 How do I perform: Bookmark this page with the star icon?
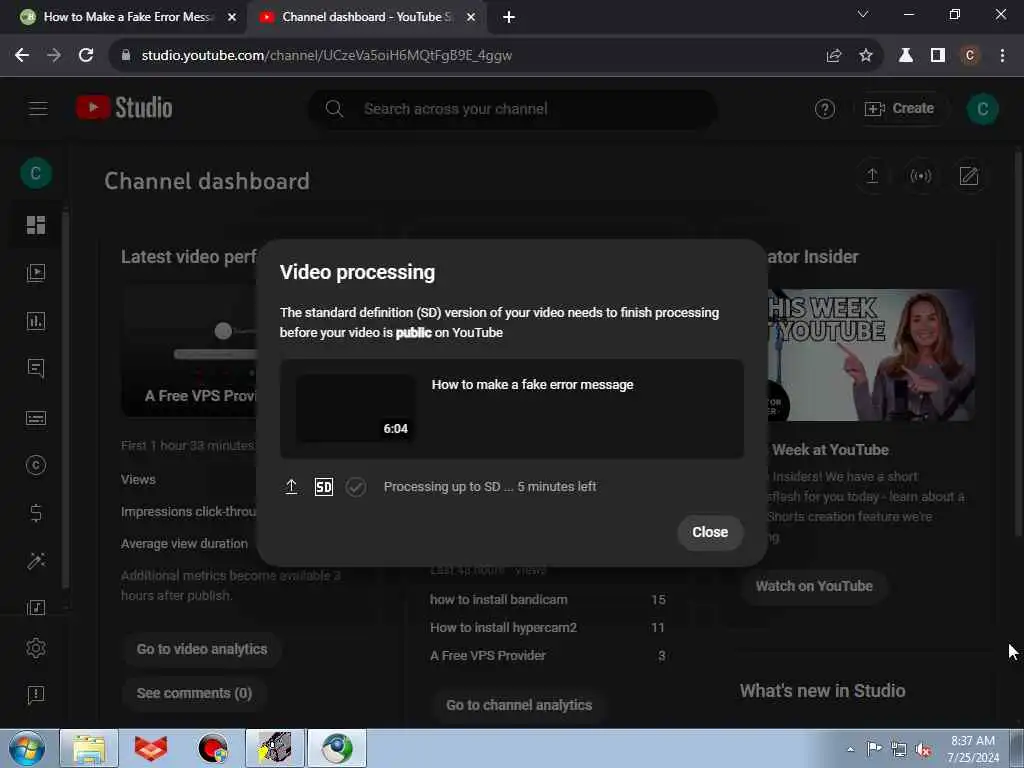tap(865, 56)
